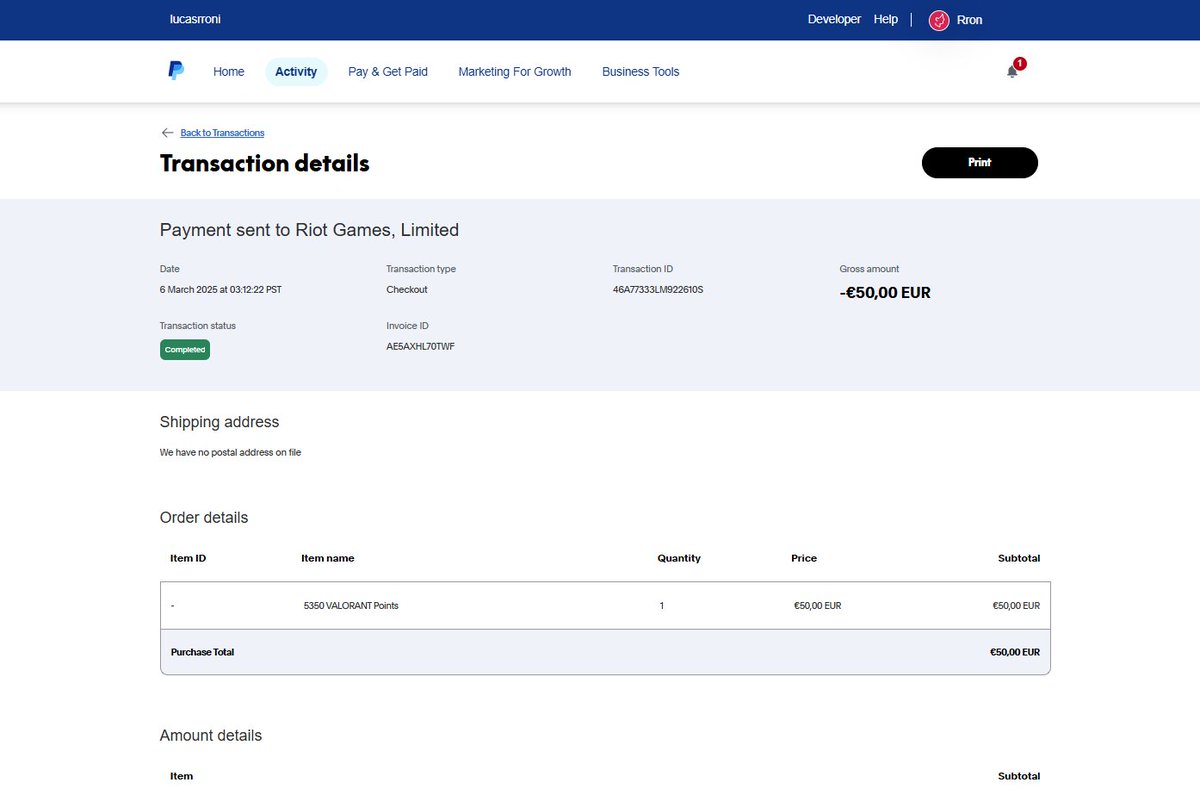Open Pay & Get Paid menu
The width and height of the screenshot is (1200, 795).
point(388,72)
